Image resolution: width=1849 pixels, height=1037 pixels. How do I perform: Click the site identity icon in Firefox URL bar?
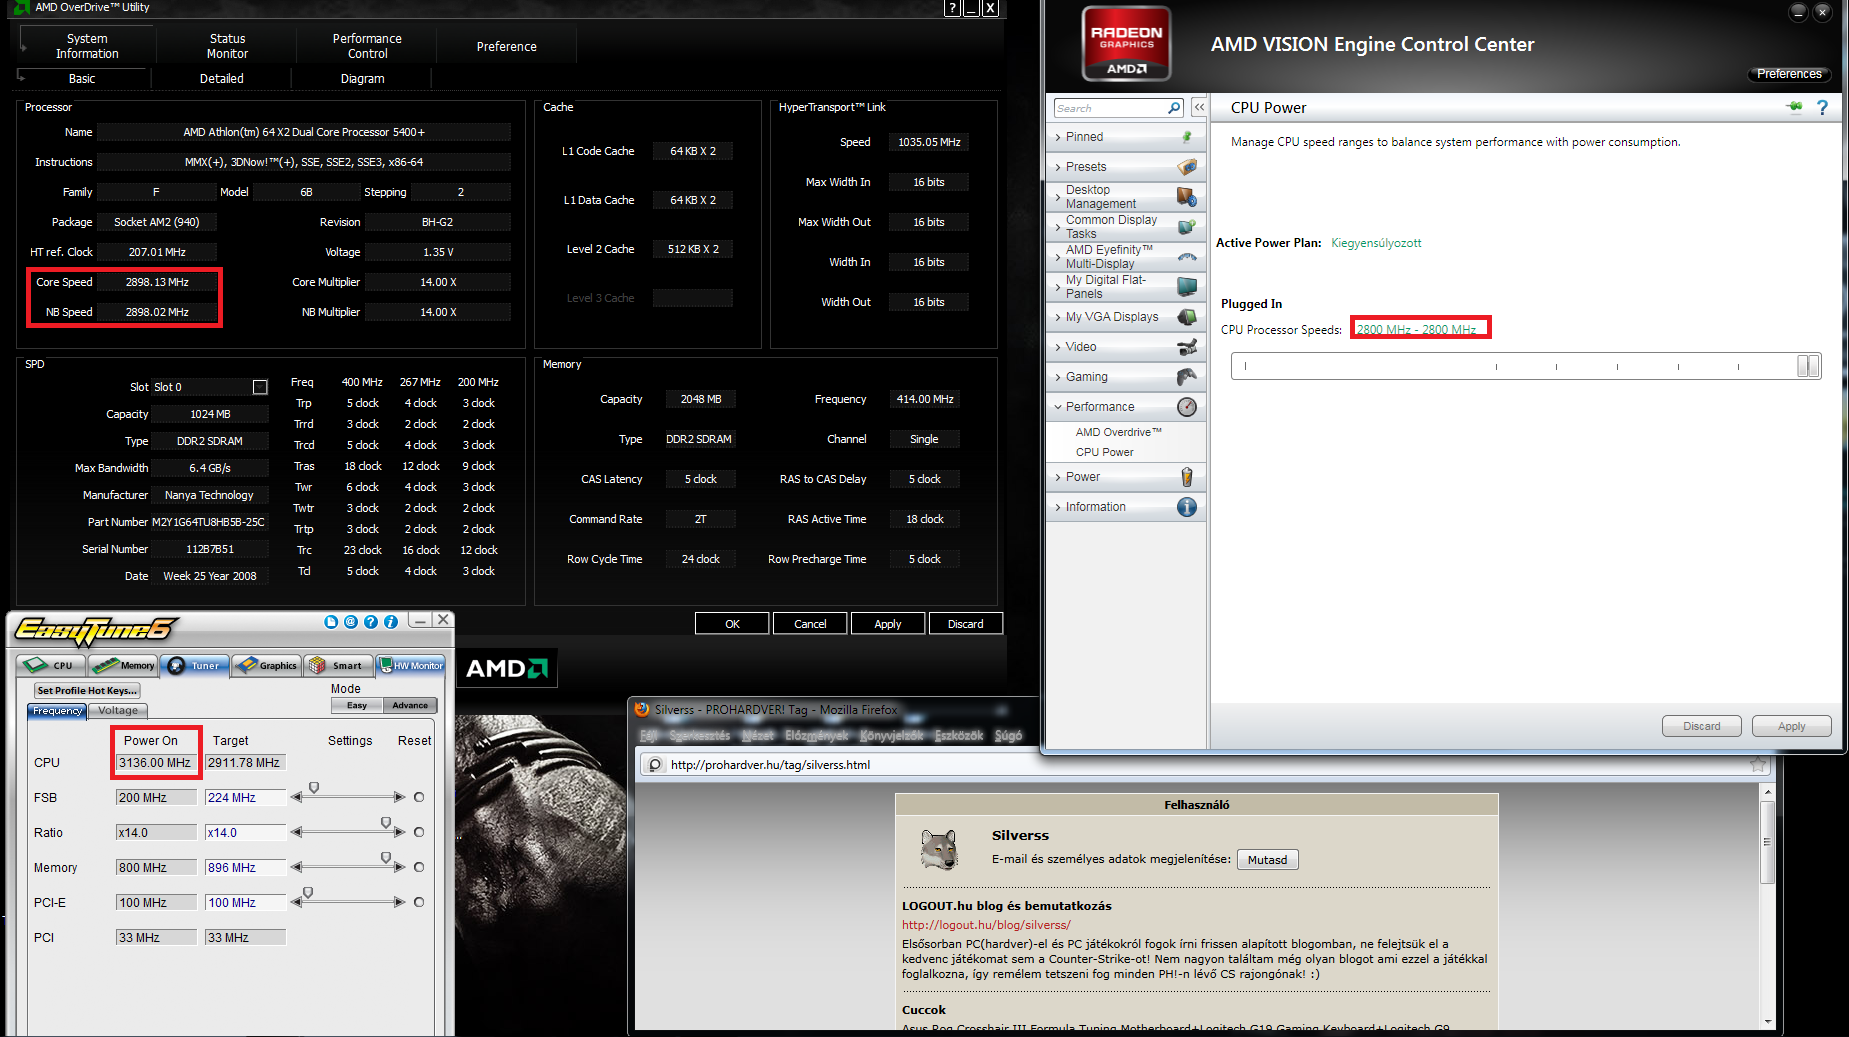coord(655,764)
